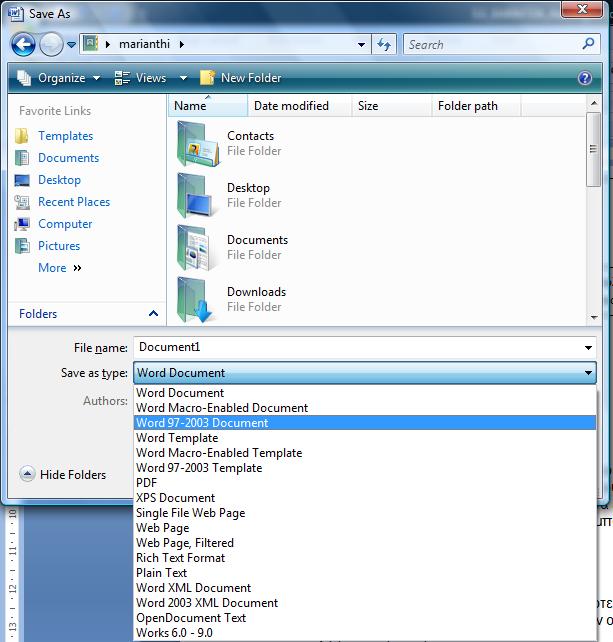Create a New Folder
Image resolution: width=613 pixels, height=642 pixels.
tap(240, 78)
